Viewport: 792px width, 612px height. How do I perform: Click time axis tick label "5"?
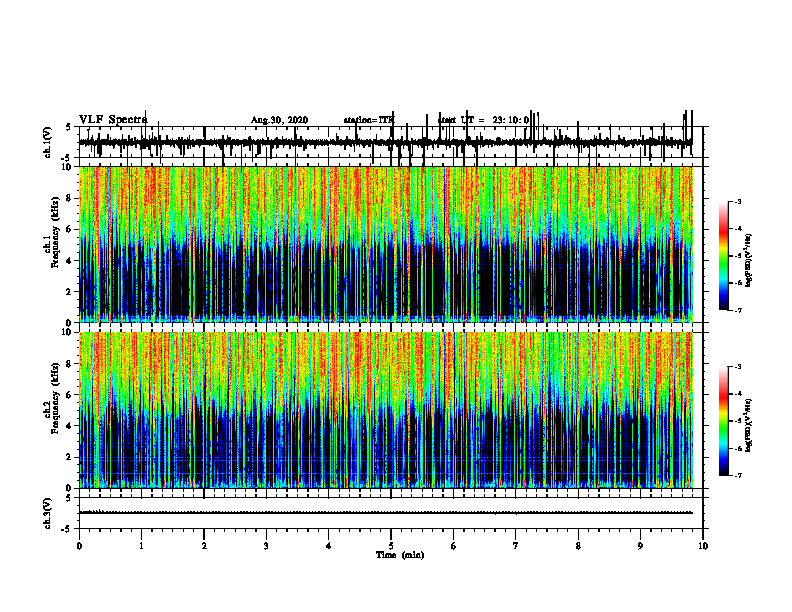click(391, 546)
